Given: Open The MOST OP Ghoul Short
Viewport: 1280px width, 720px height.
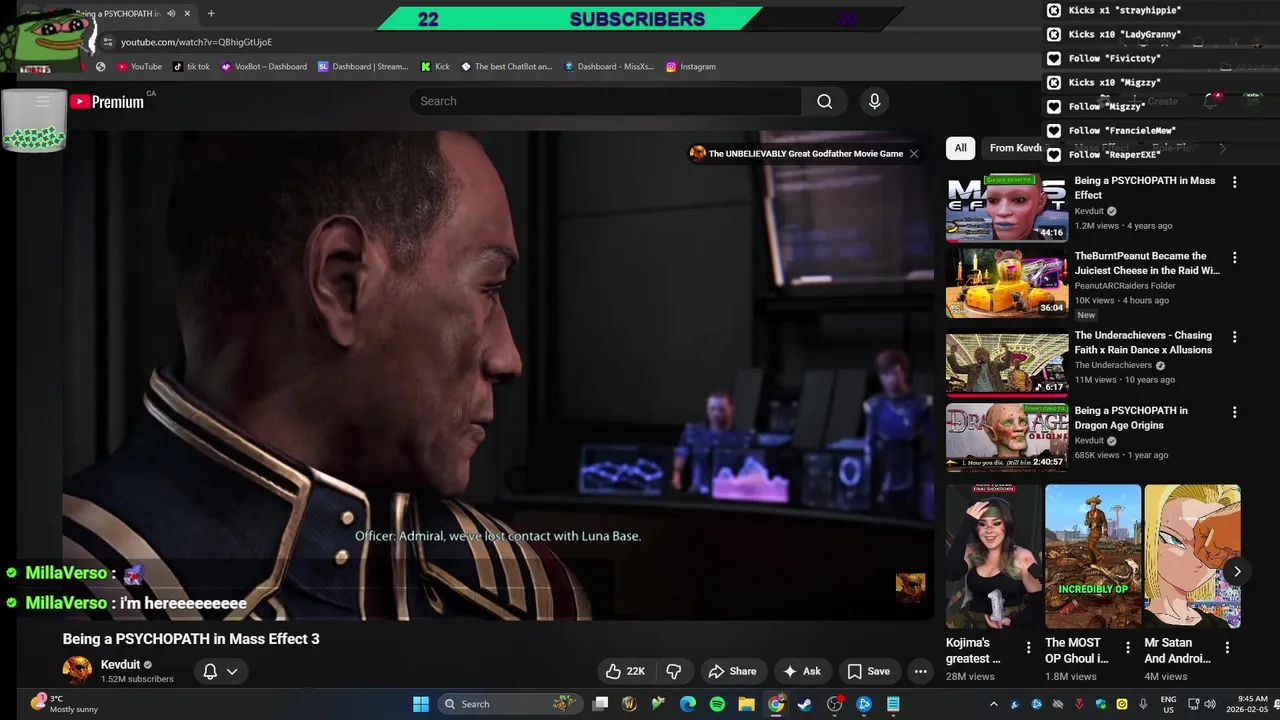Looking at the screenshot, I should 1093,556.
